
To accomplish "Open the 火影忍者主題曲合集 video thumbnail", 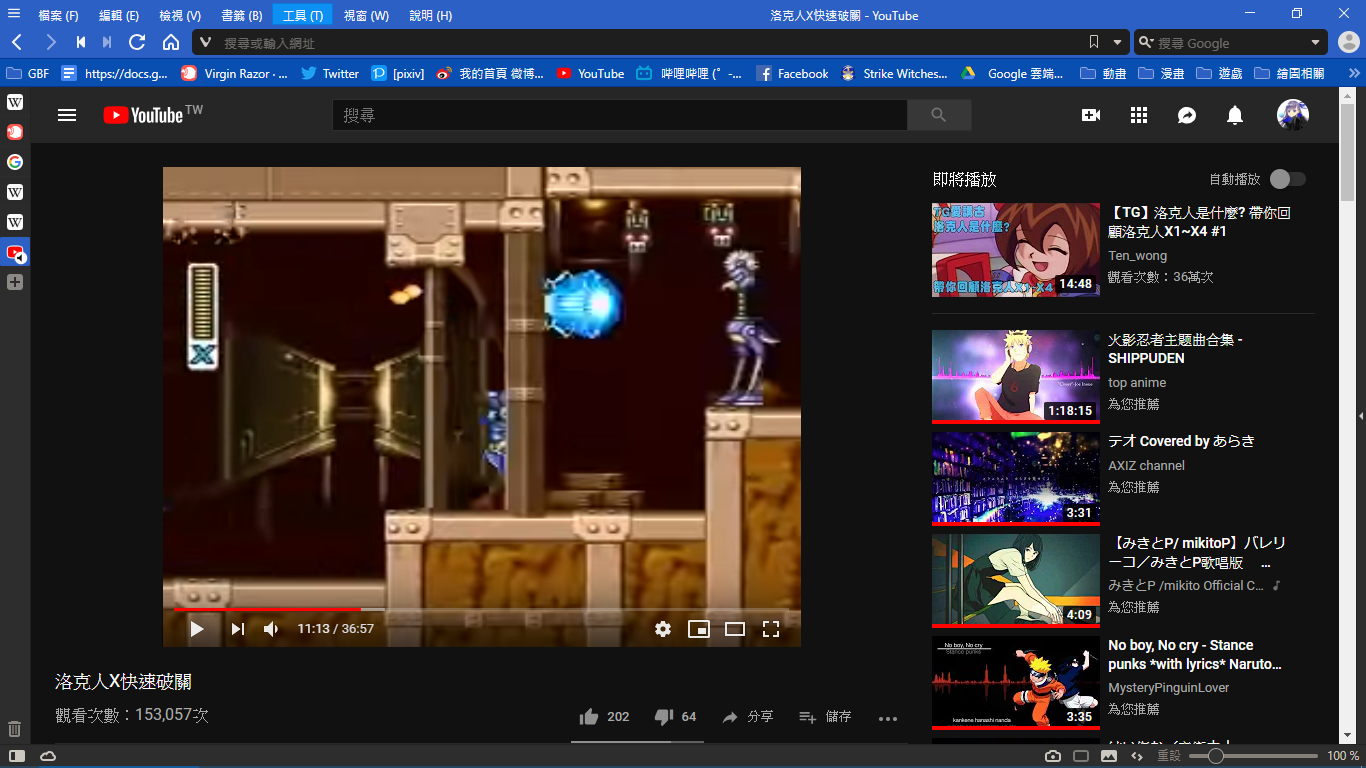I will 1016,376.
